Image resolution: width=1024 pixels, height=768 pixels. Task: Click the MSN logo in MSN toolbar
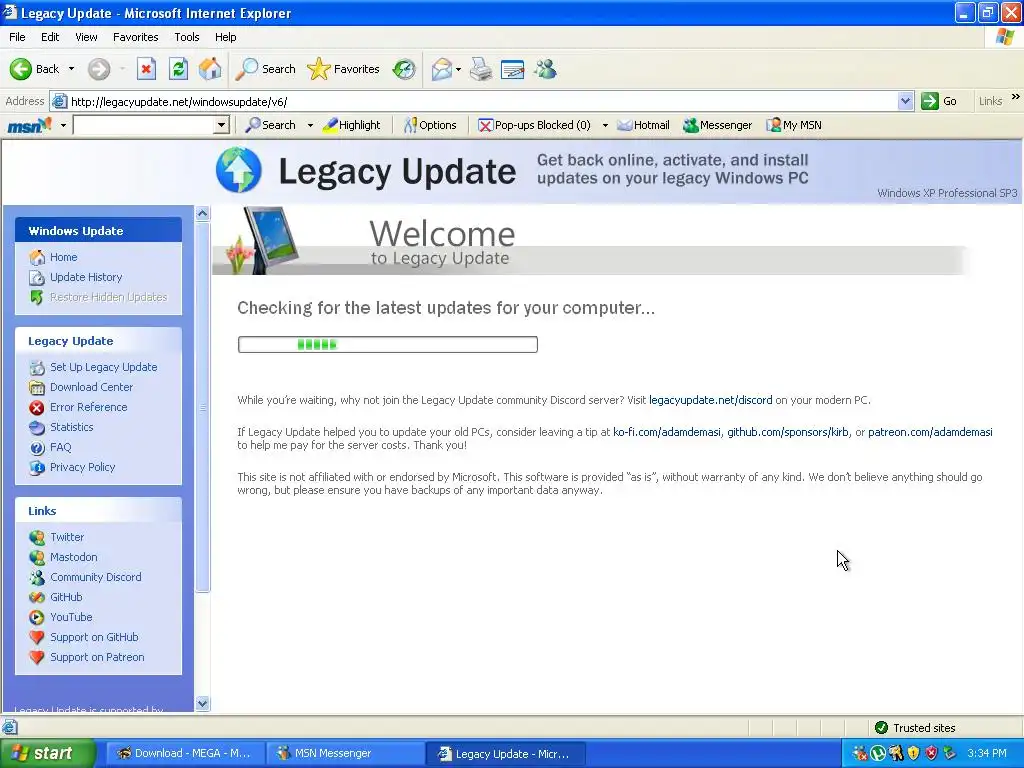[x=29, y=125]
